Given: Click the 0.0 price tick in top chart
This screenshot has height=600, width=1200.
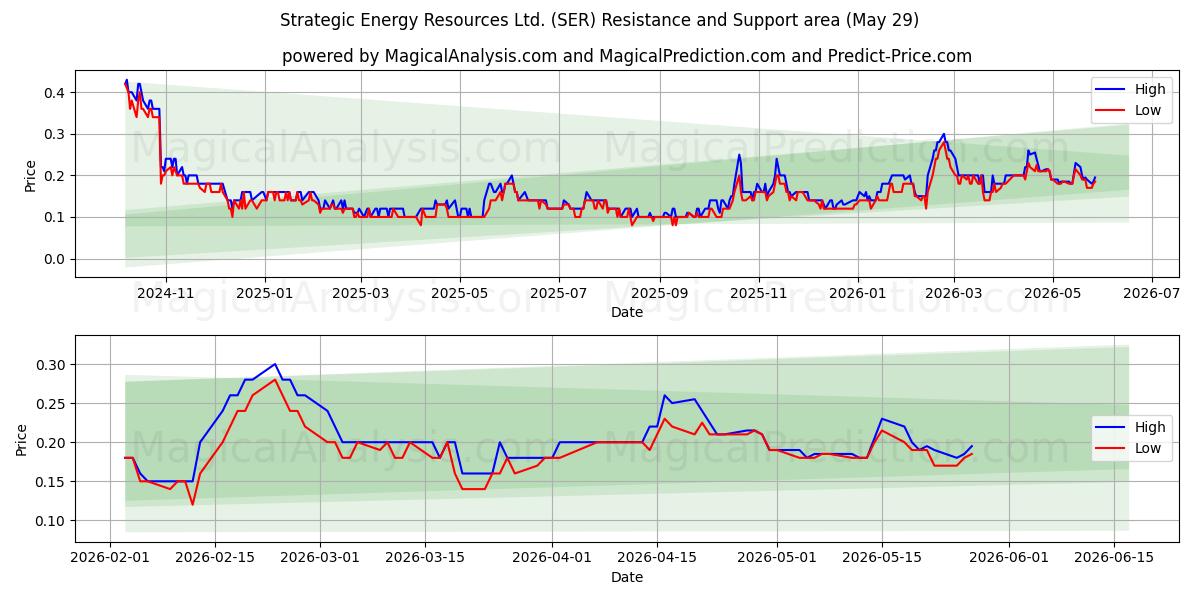Looking at the screenshot, I should point(55,259).
